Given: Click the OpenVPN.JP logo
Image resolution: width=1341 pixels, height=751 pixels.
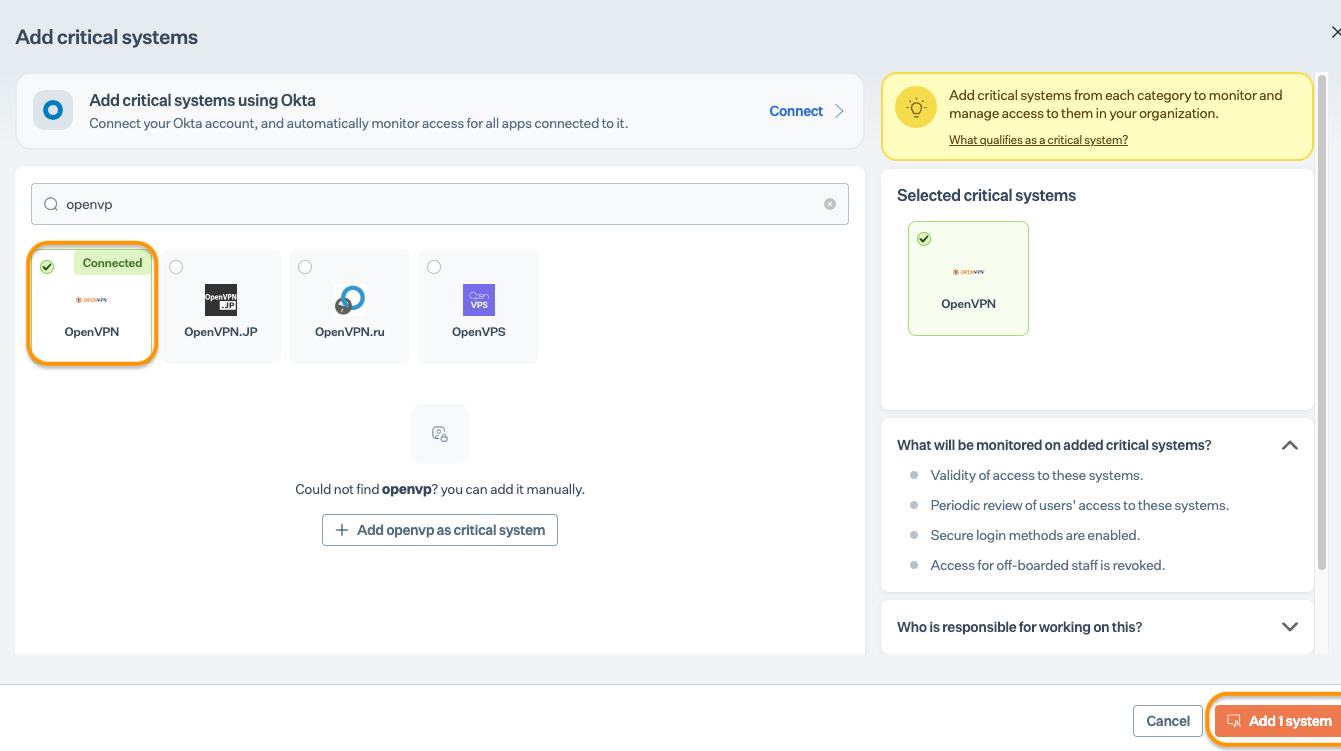Looking at the screenshot, I should [221, 300].
